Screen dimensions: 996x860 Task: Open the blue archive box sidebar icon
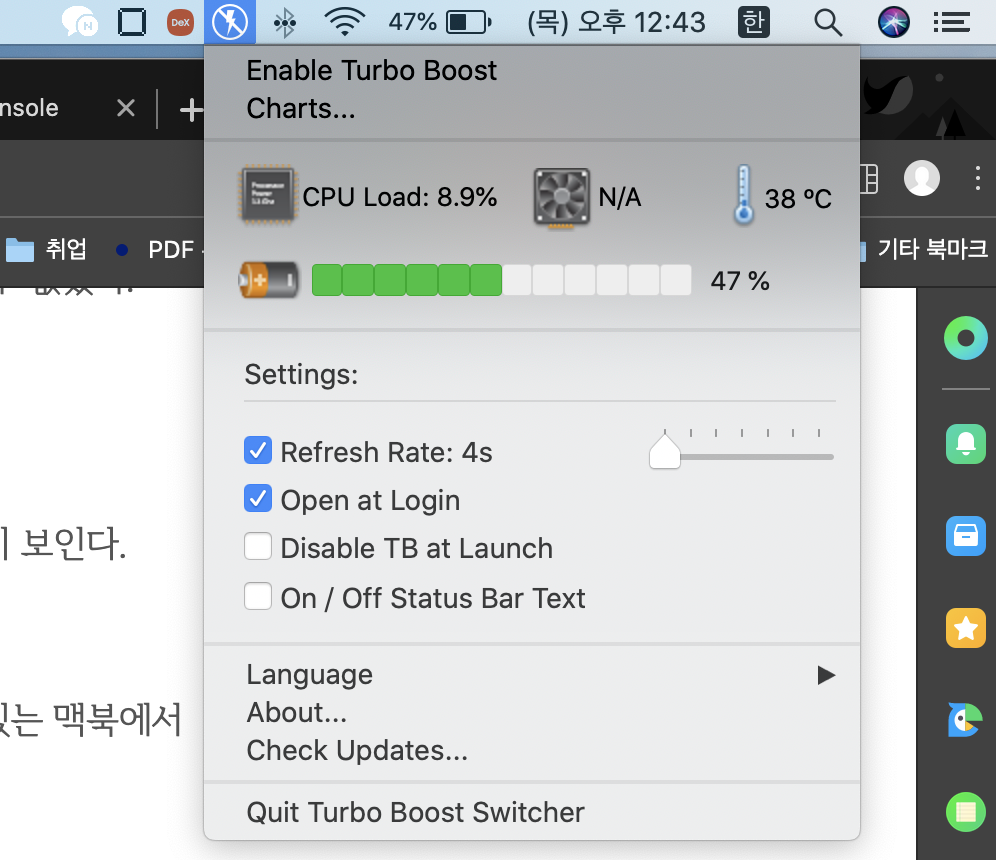pyautogui.click(x=966, y=535)
